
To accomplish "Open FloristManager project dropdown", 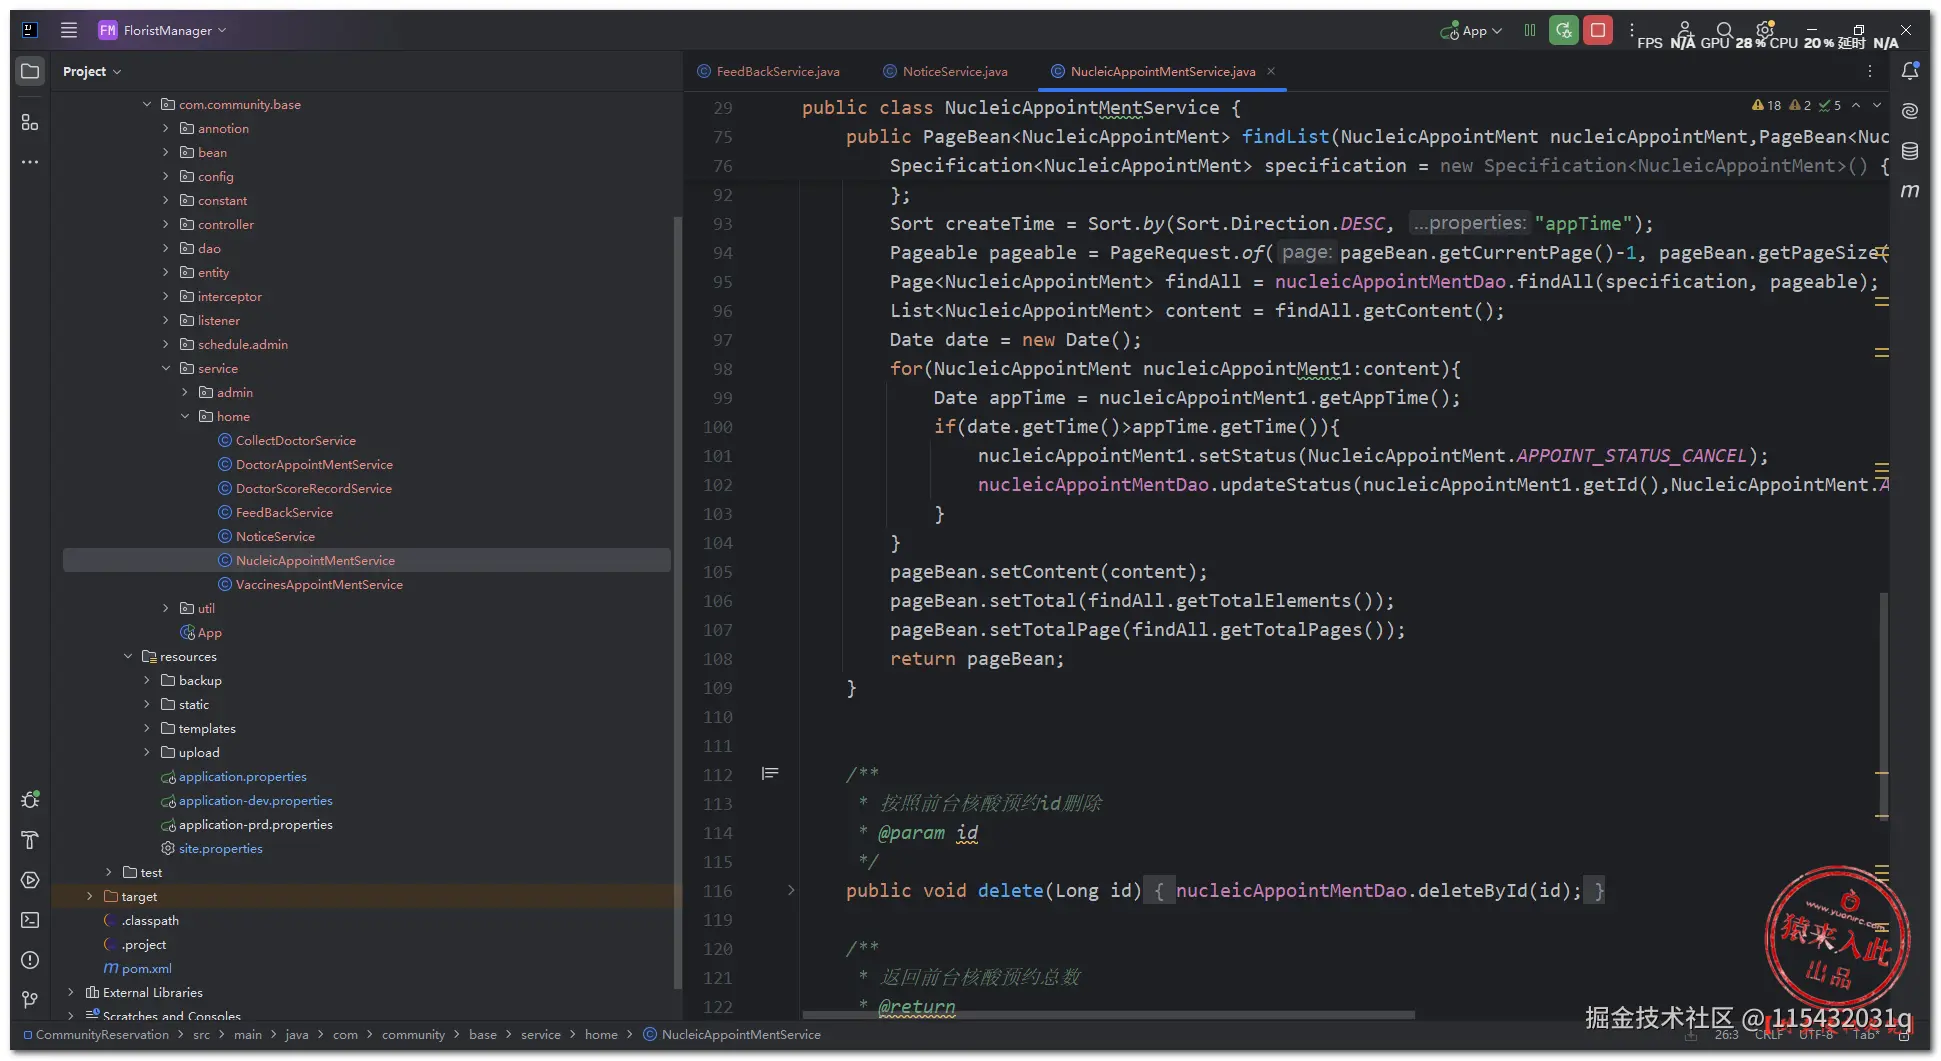I will 163,30.
